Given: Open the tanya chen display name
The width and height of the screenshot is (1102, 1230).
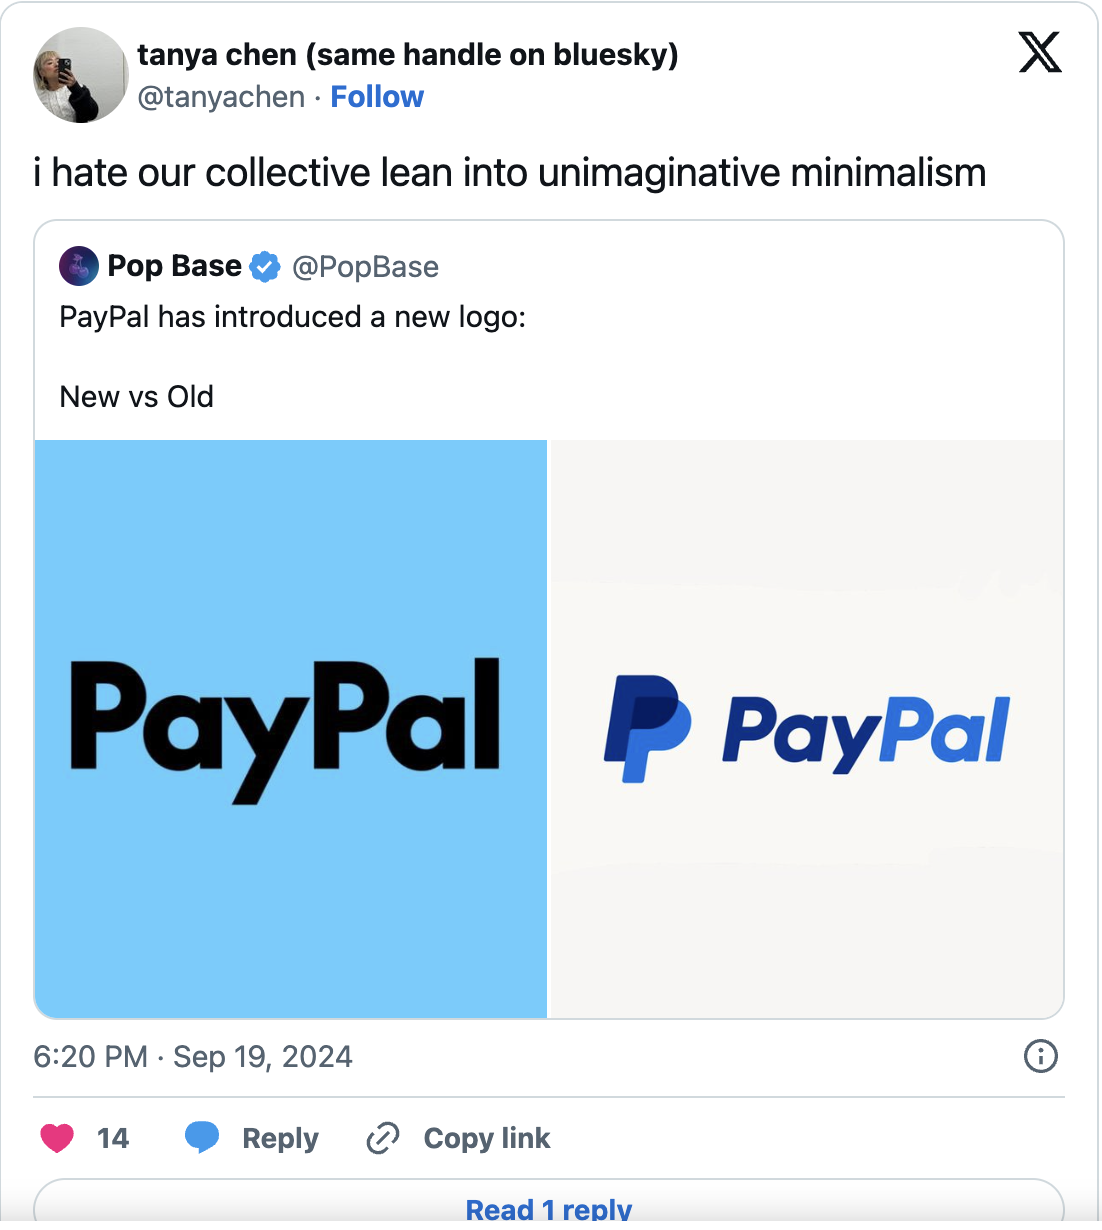Looking at the screenshot, I should click(408, 55).
